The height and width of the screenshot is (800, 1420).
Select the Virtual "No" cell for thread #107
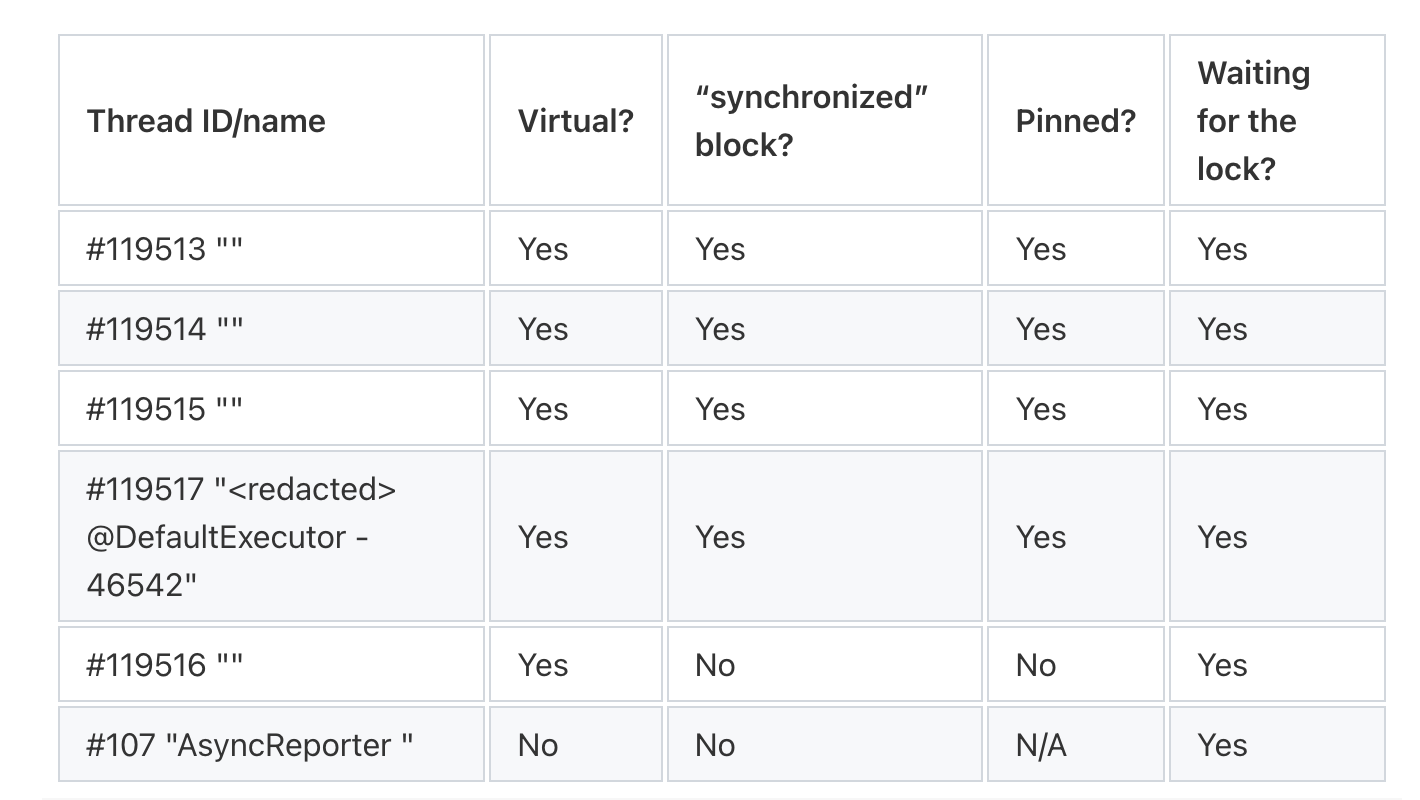(x=575, y=744)
